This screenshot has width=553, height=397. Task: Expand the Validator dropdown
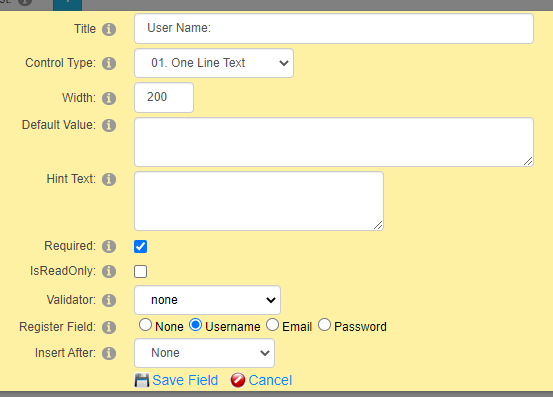click(207, 300)
